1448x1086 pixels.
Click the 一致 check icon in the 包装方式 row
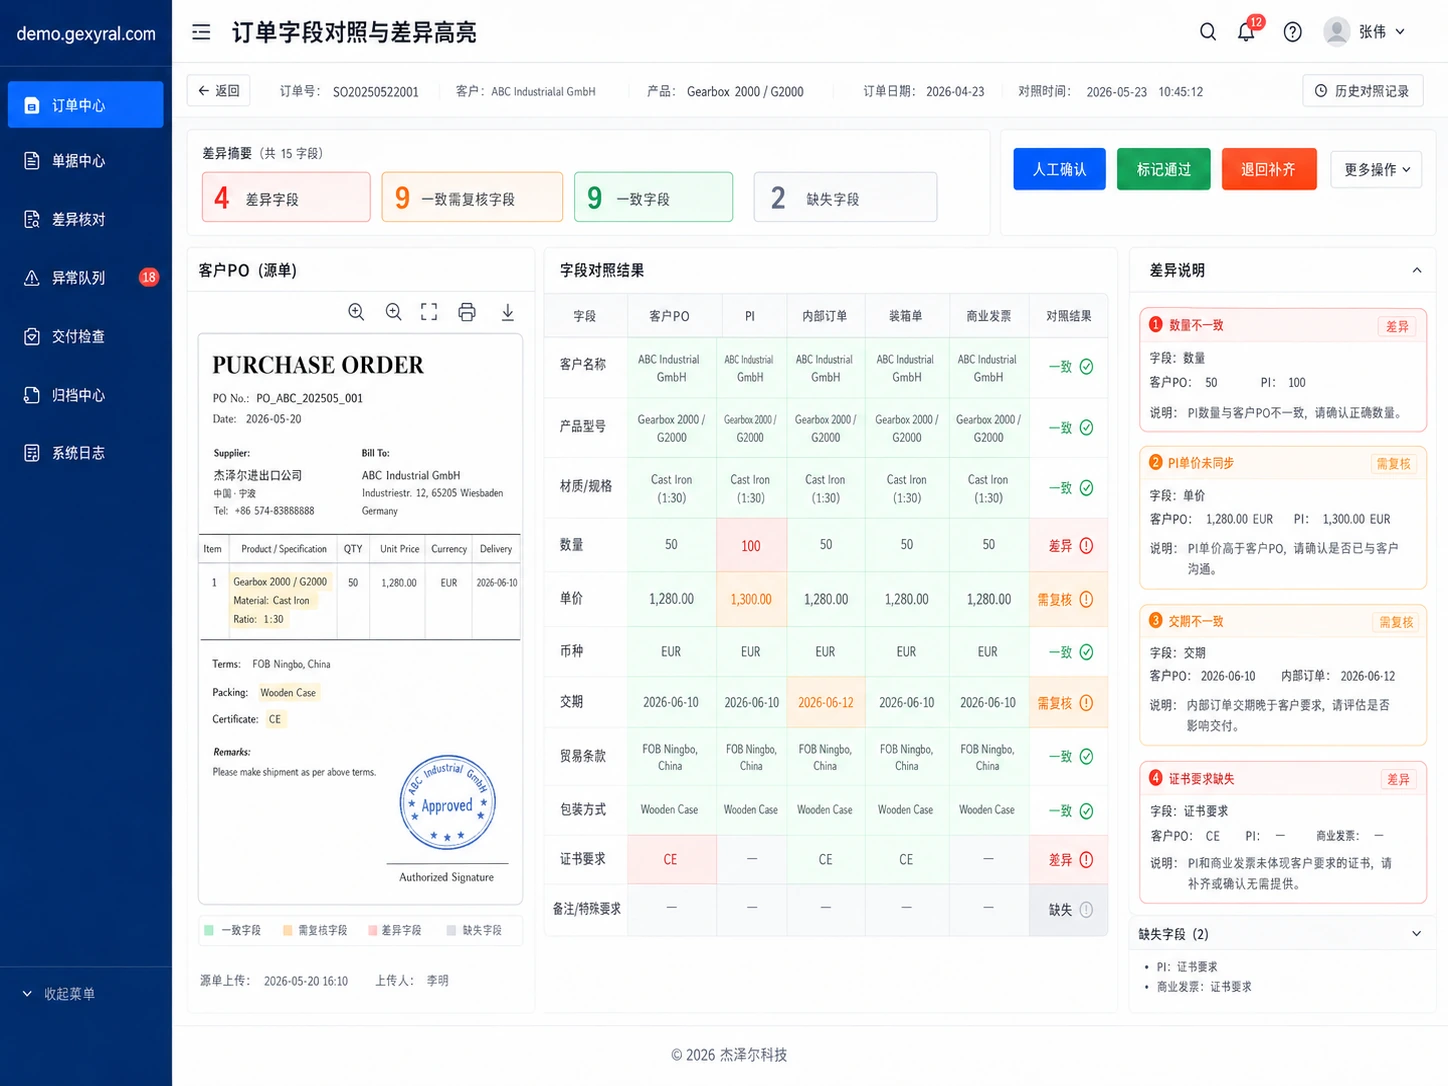(x=1086, y=811)
